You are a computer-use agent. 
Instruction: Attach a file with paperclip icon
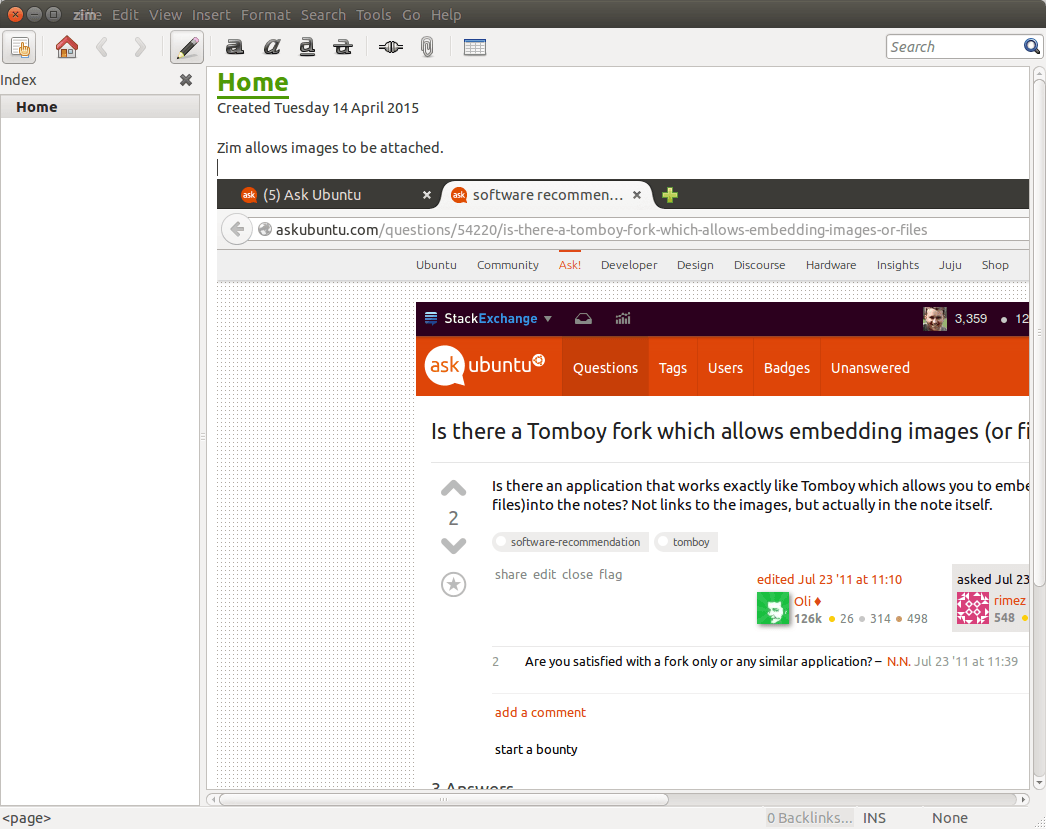click(x=427, y=47)
